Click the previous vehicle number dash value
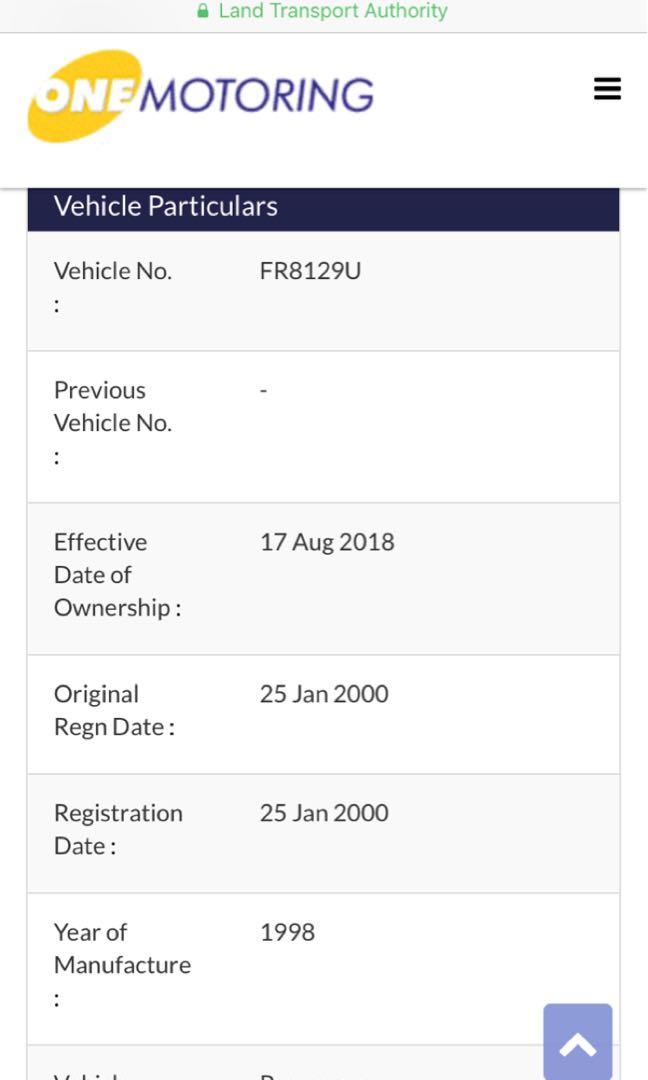Image resolution: width=648 pixels, height=1080 pixels. coord(263,391)
